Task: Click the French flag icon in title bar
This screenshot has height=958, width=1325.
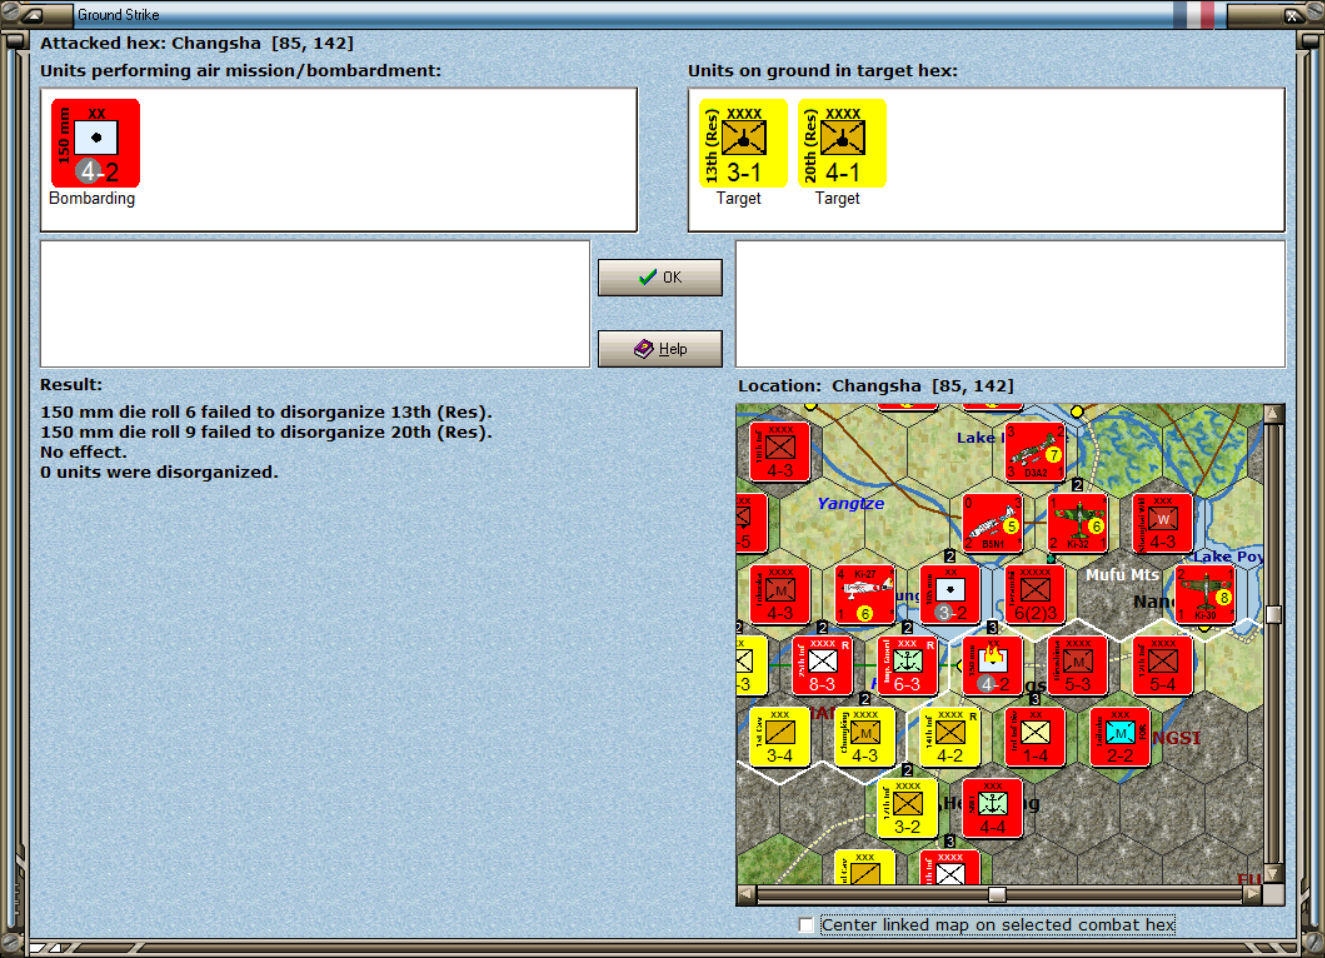Action: [1194, 14]
